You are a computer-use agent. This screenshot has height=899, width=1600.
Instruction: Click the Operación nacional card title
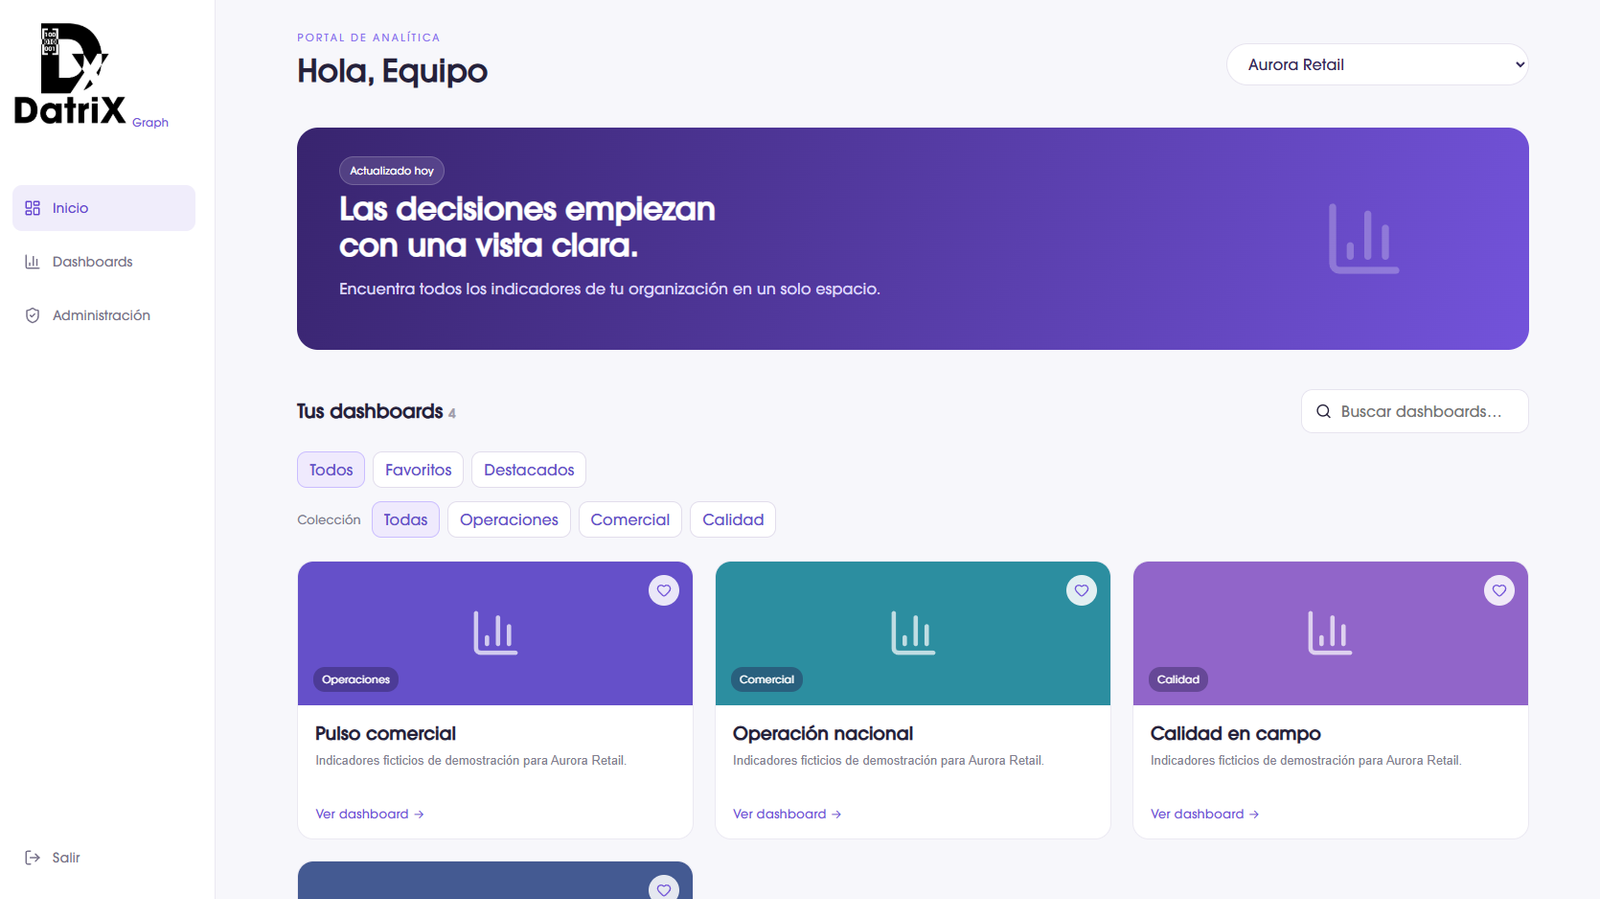click(823, 733)
